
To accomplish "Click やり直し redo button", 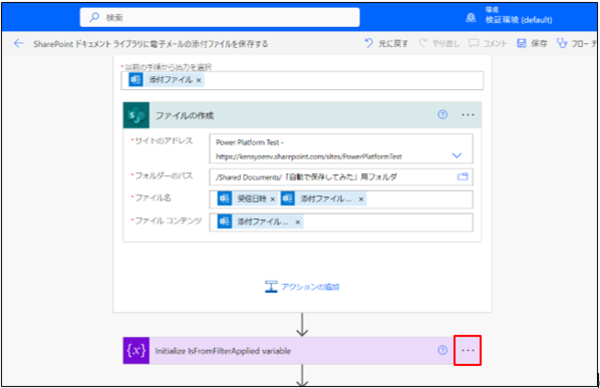I will point(439,43).
